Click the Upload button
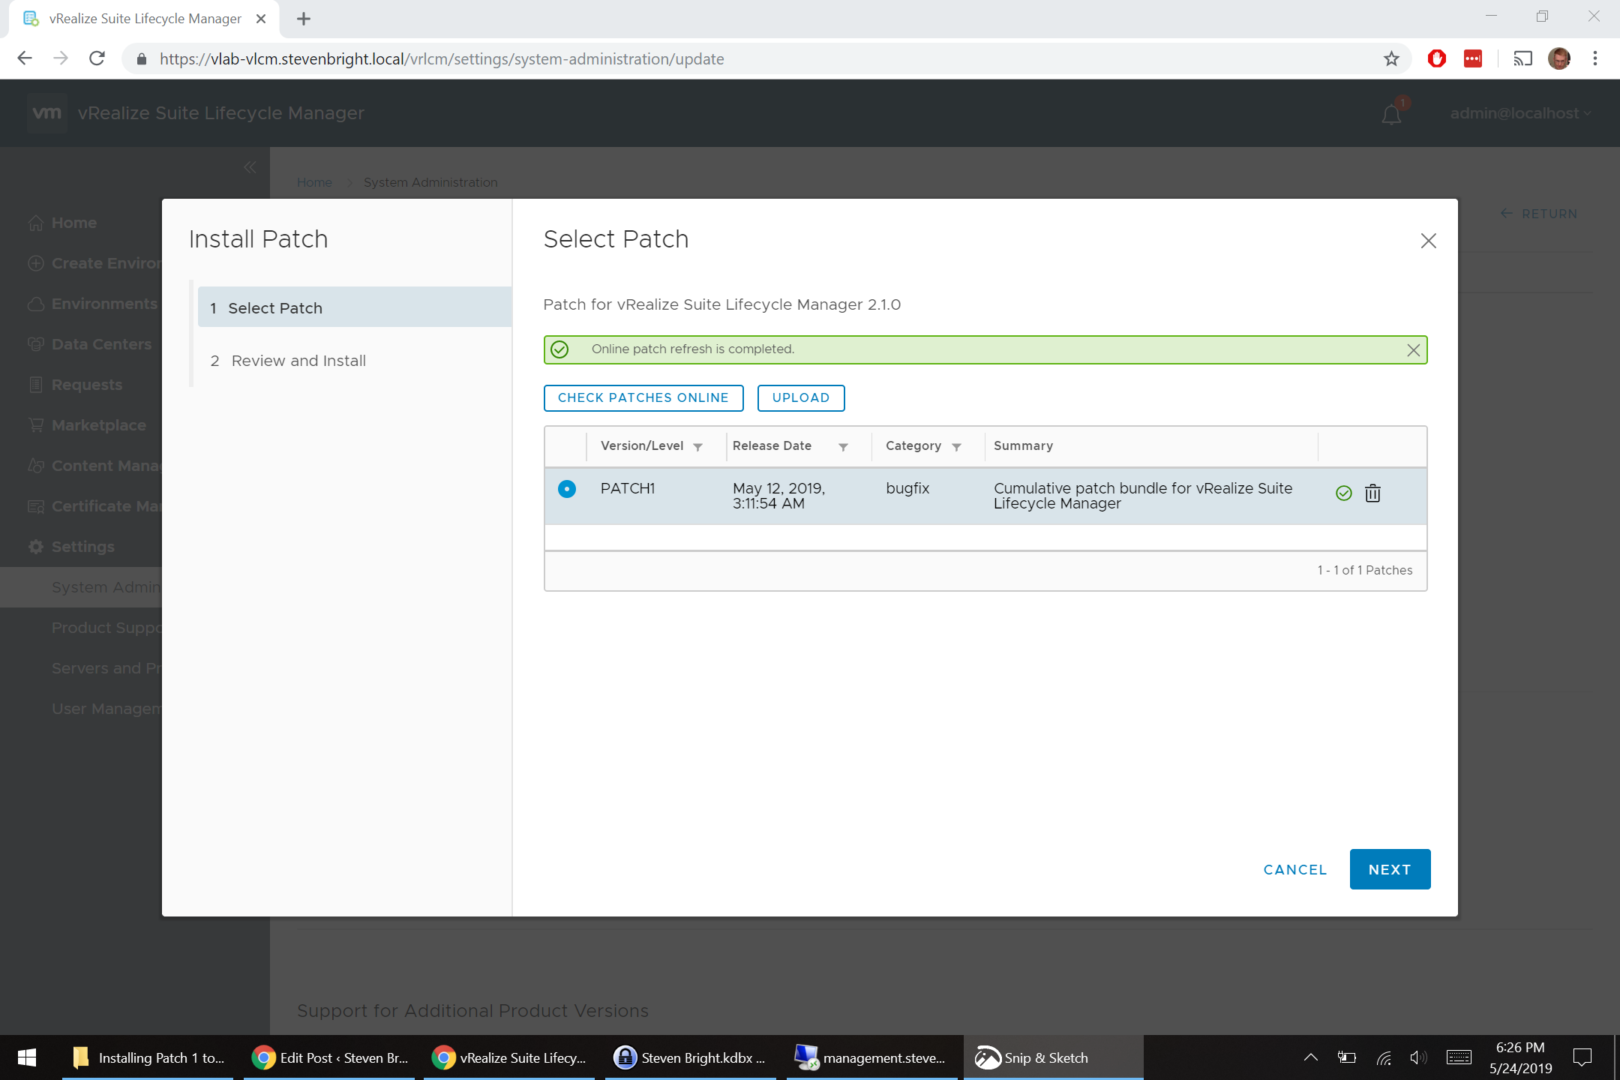Image resolution: width=1620 pixels, height=1080 pixels. click(800, 398)
